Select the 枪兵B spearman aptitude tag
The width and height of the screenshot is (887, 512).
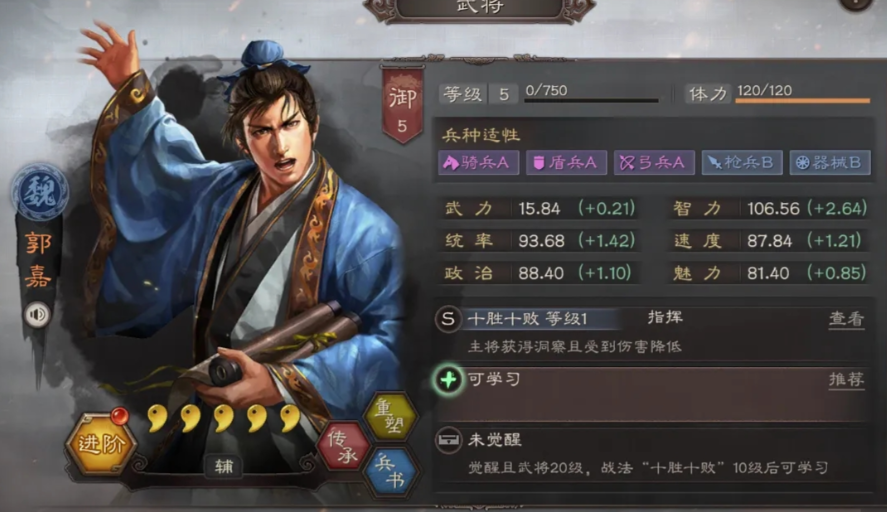click(x=742, y=163)
